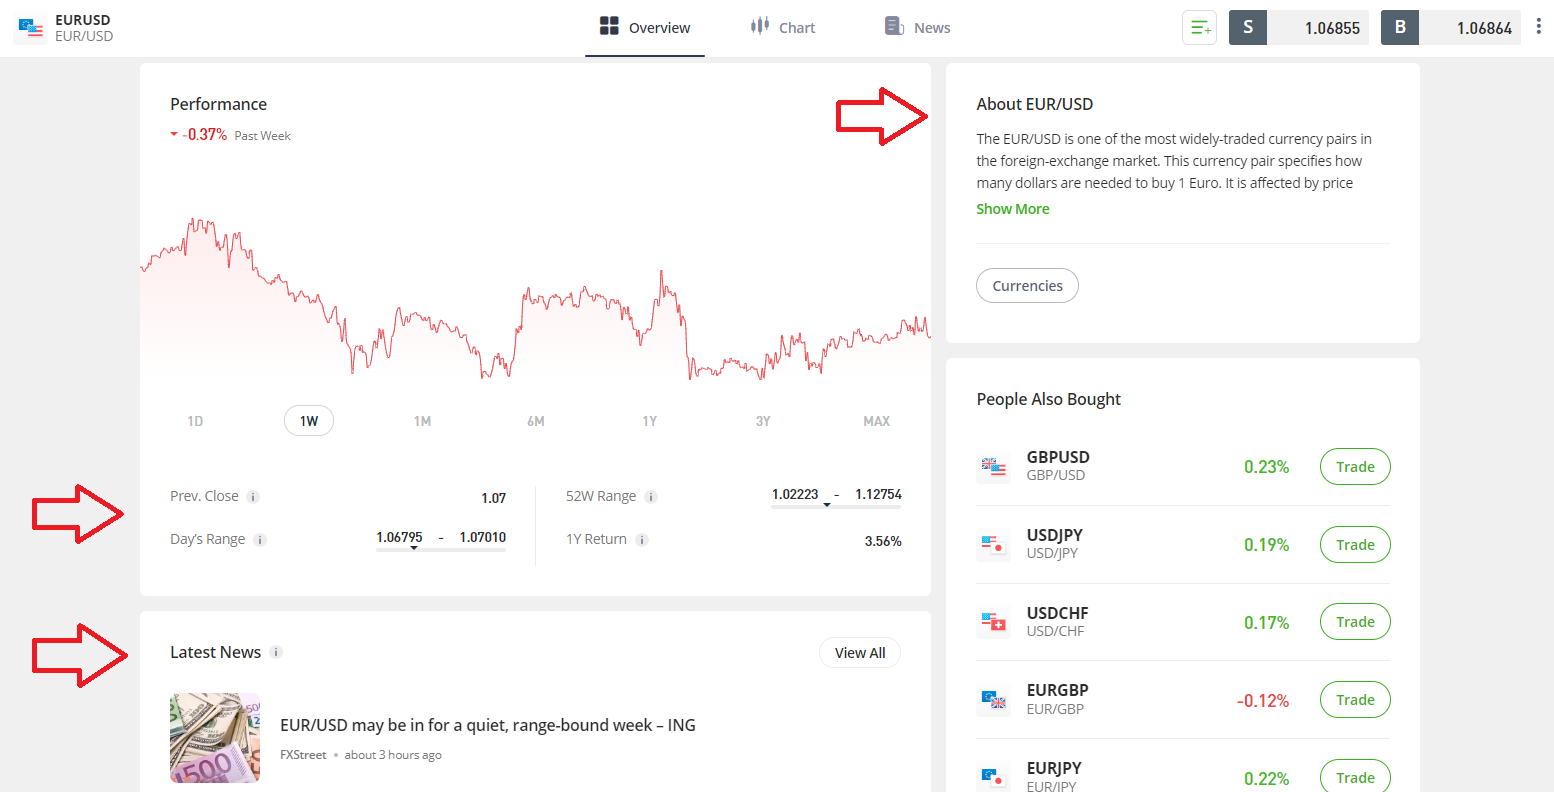Click the S sell price button
The width and height of the screenshot is (1554, 792).
(x=1298, y=28)
